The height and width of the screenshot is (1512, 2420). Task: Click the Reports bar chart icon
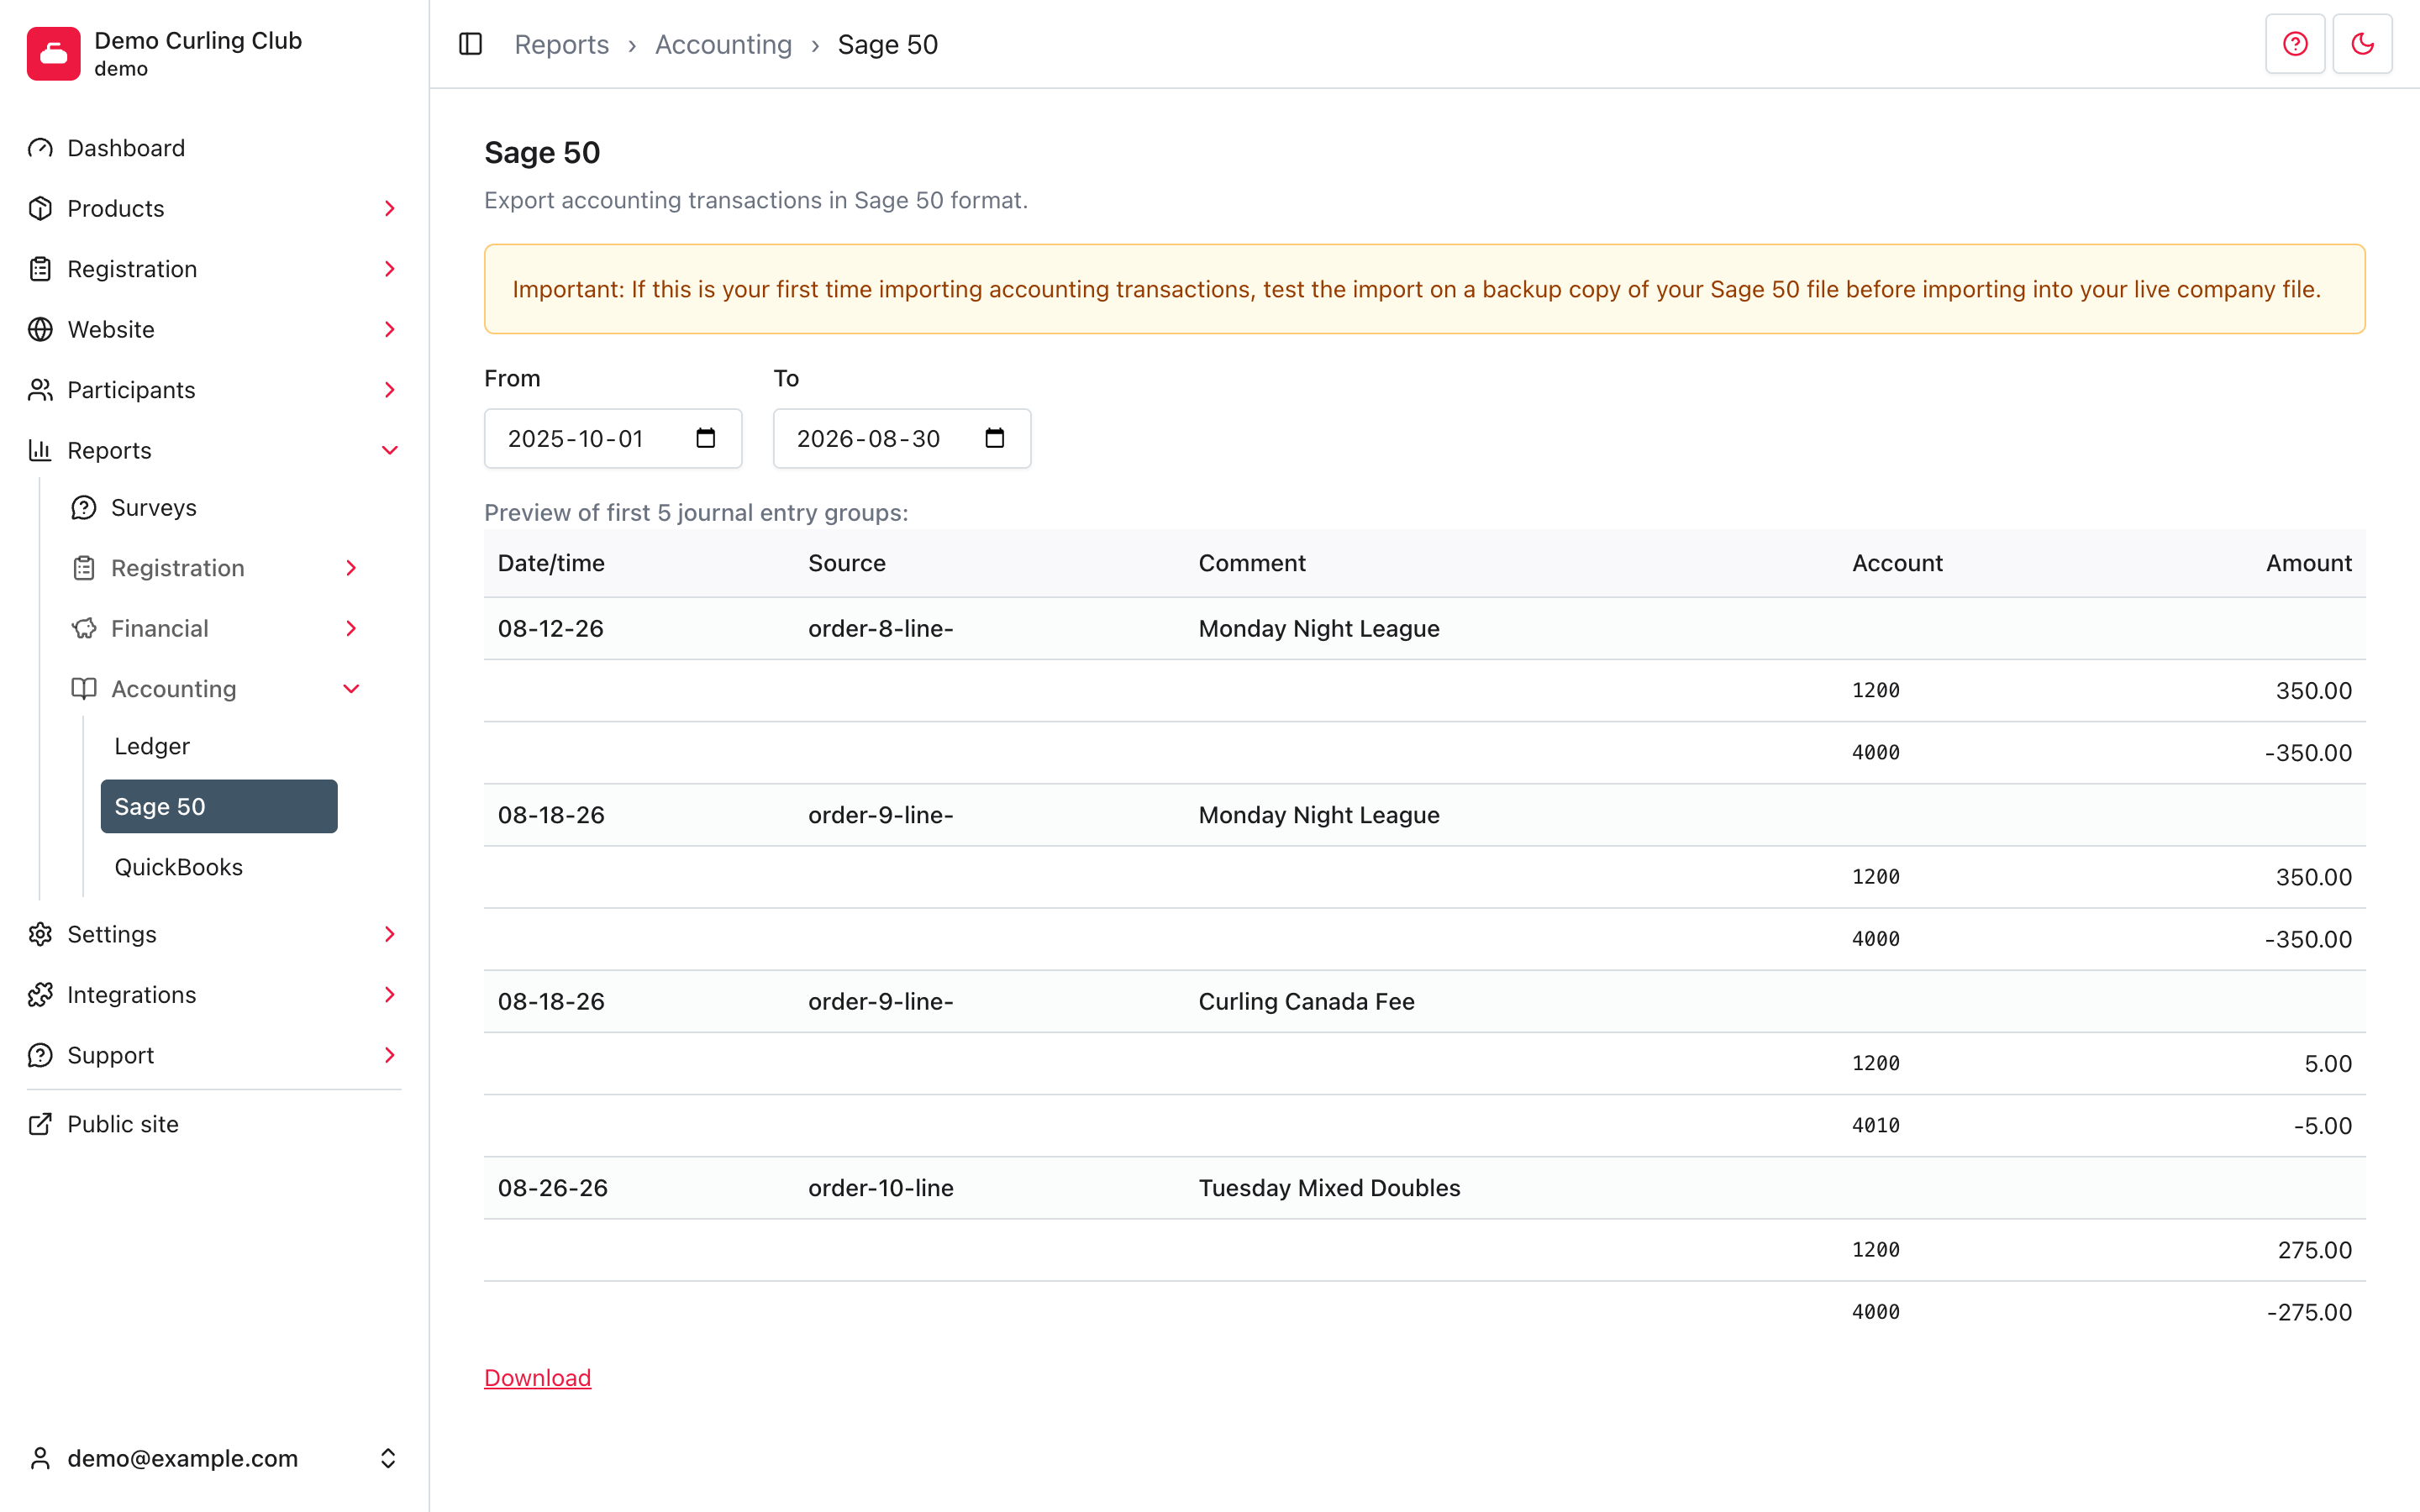(x=40, y=450)
